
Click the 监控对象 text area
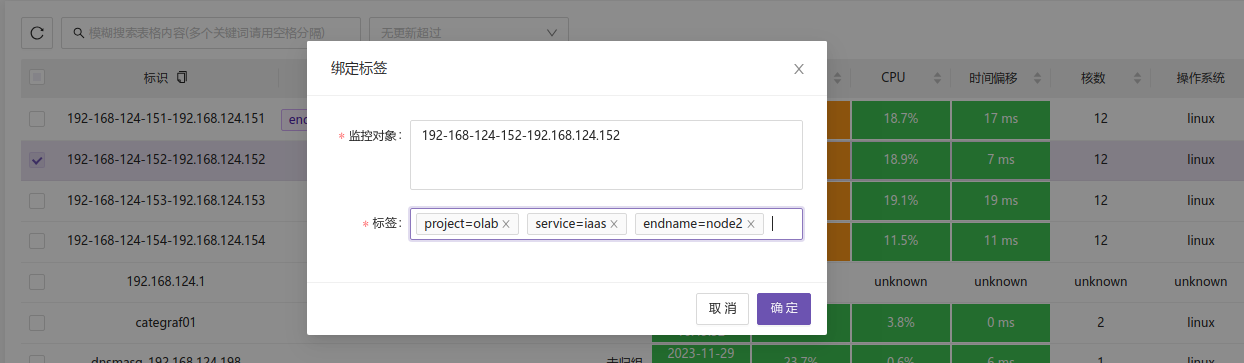pos(606,155)
